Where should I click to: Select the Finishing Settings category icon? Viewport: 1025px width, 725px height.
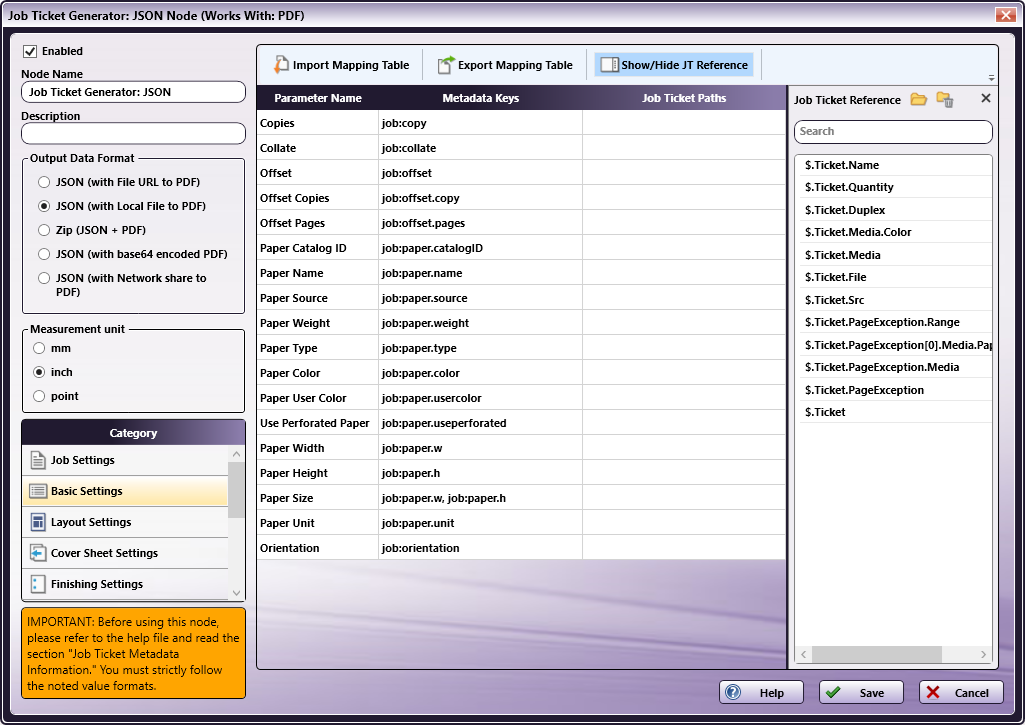coord(38,584)
